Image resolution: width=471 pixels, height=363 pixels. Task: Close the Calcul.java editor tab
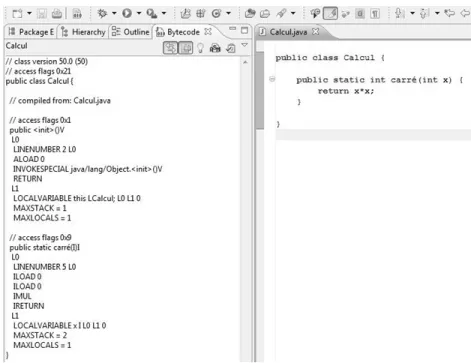315,32
